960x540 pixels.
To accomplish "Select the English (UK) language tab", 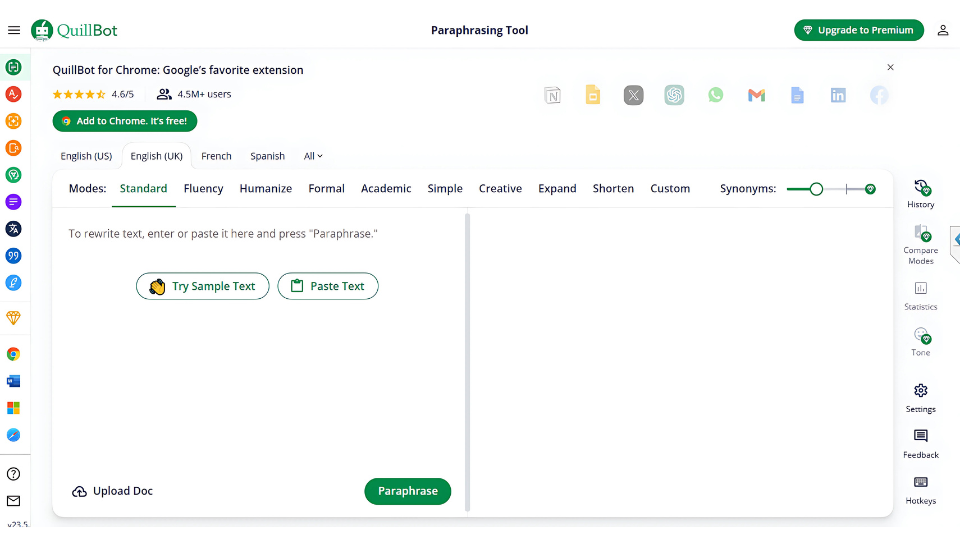I will (x=157, y=156).
